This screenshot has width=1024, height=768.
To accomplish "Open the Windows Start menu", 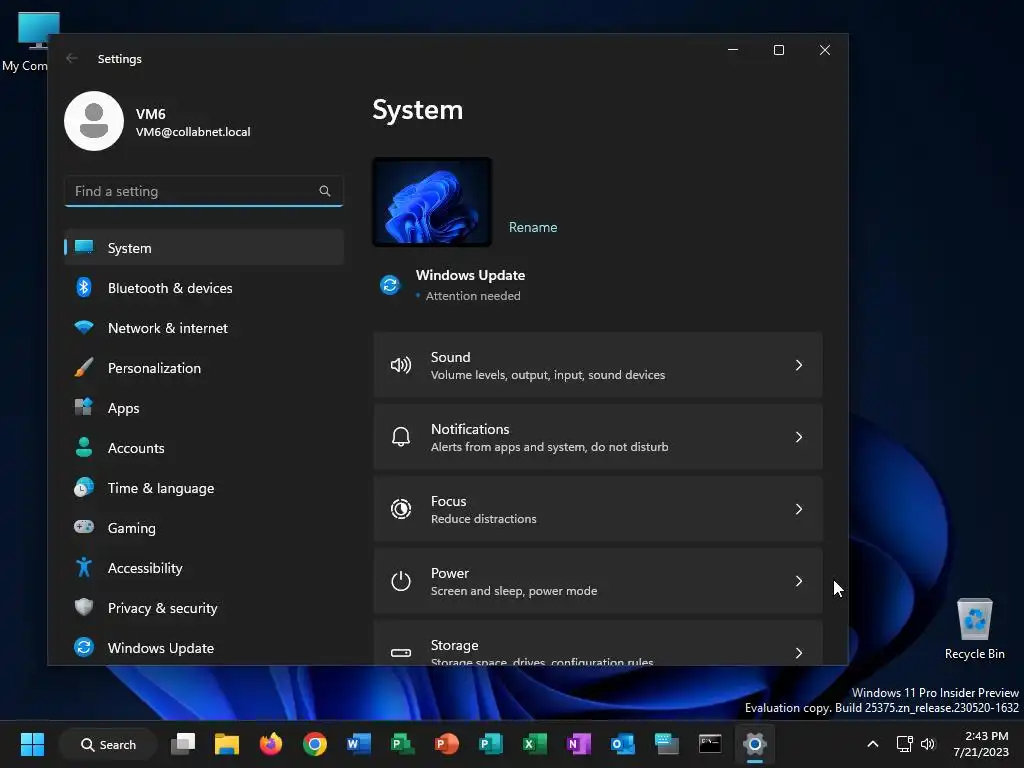I will click(x=32, y=744).
